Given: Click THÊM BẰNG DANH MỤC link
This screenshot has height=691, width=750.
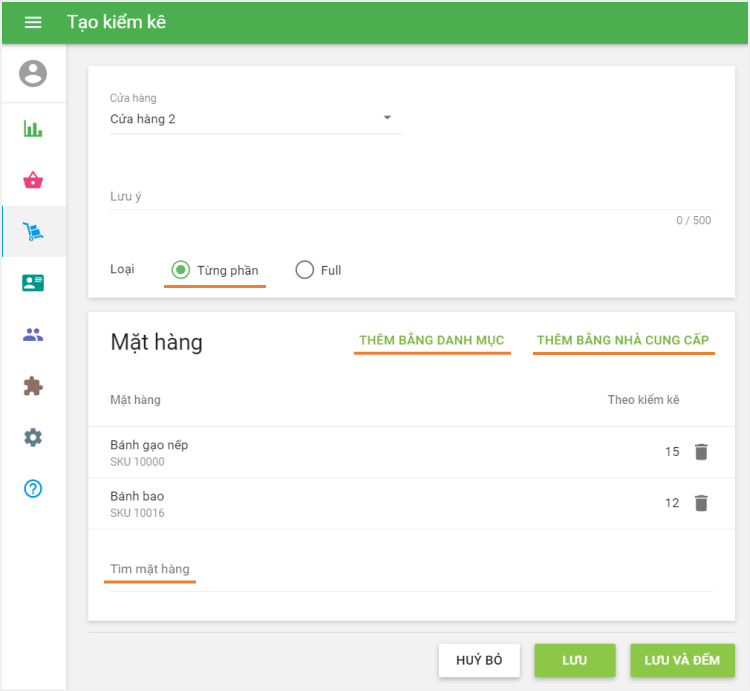Looking at the screenshot, I should pyautogui.click(x=432, y=340).
